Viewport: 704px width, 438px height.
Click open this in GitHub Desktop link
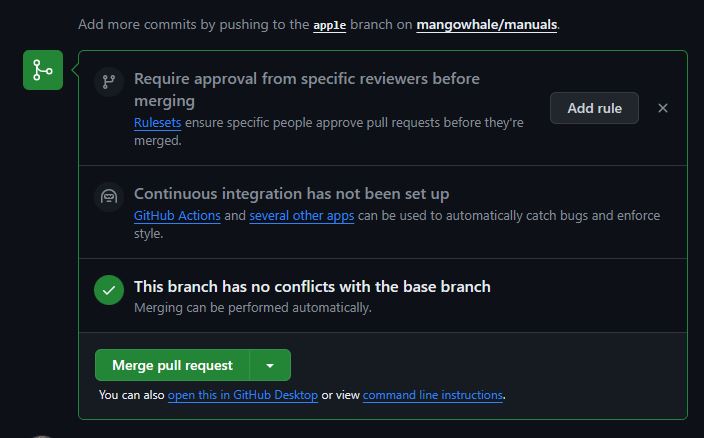pyautogui.click(x=243, y=395)
